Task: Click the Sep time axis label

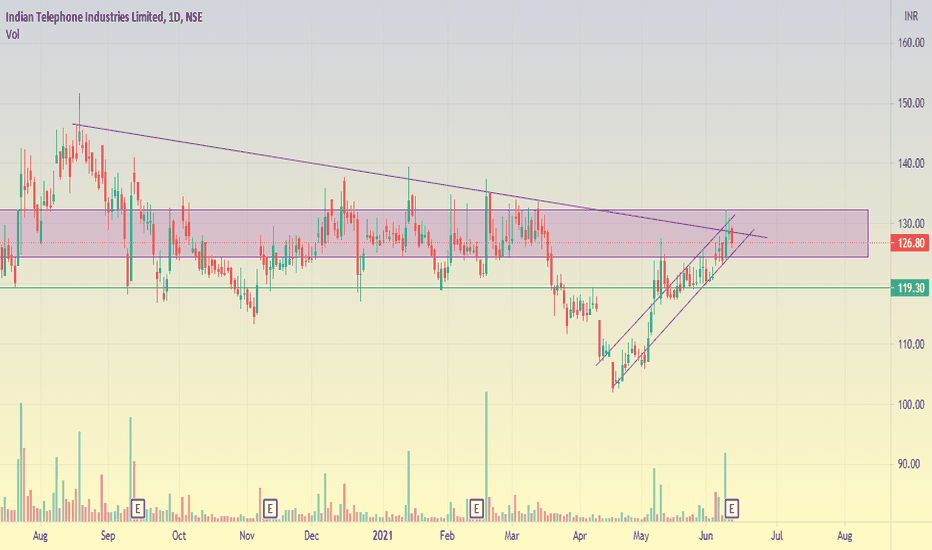Action: [x=108, y=536]
